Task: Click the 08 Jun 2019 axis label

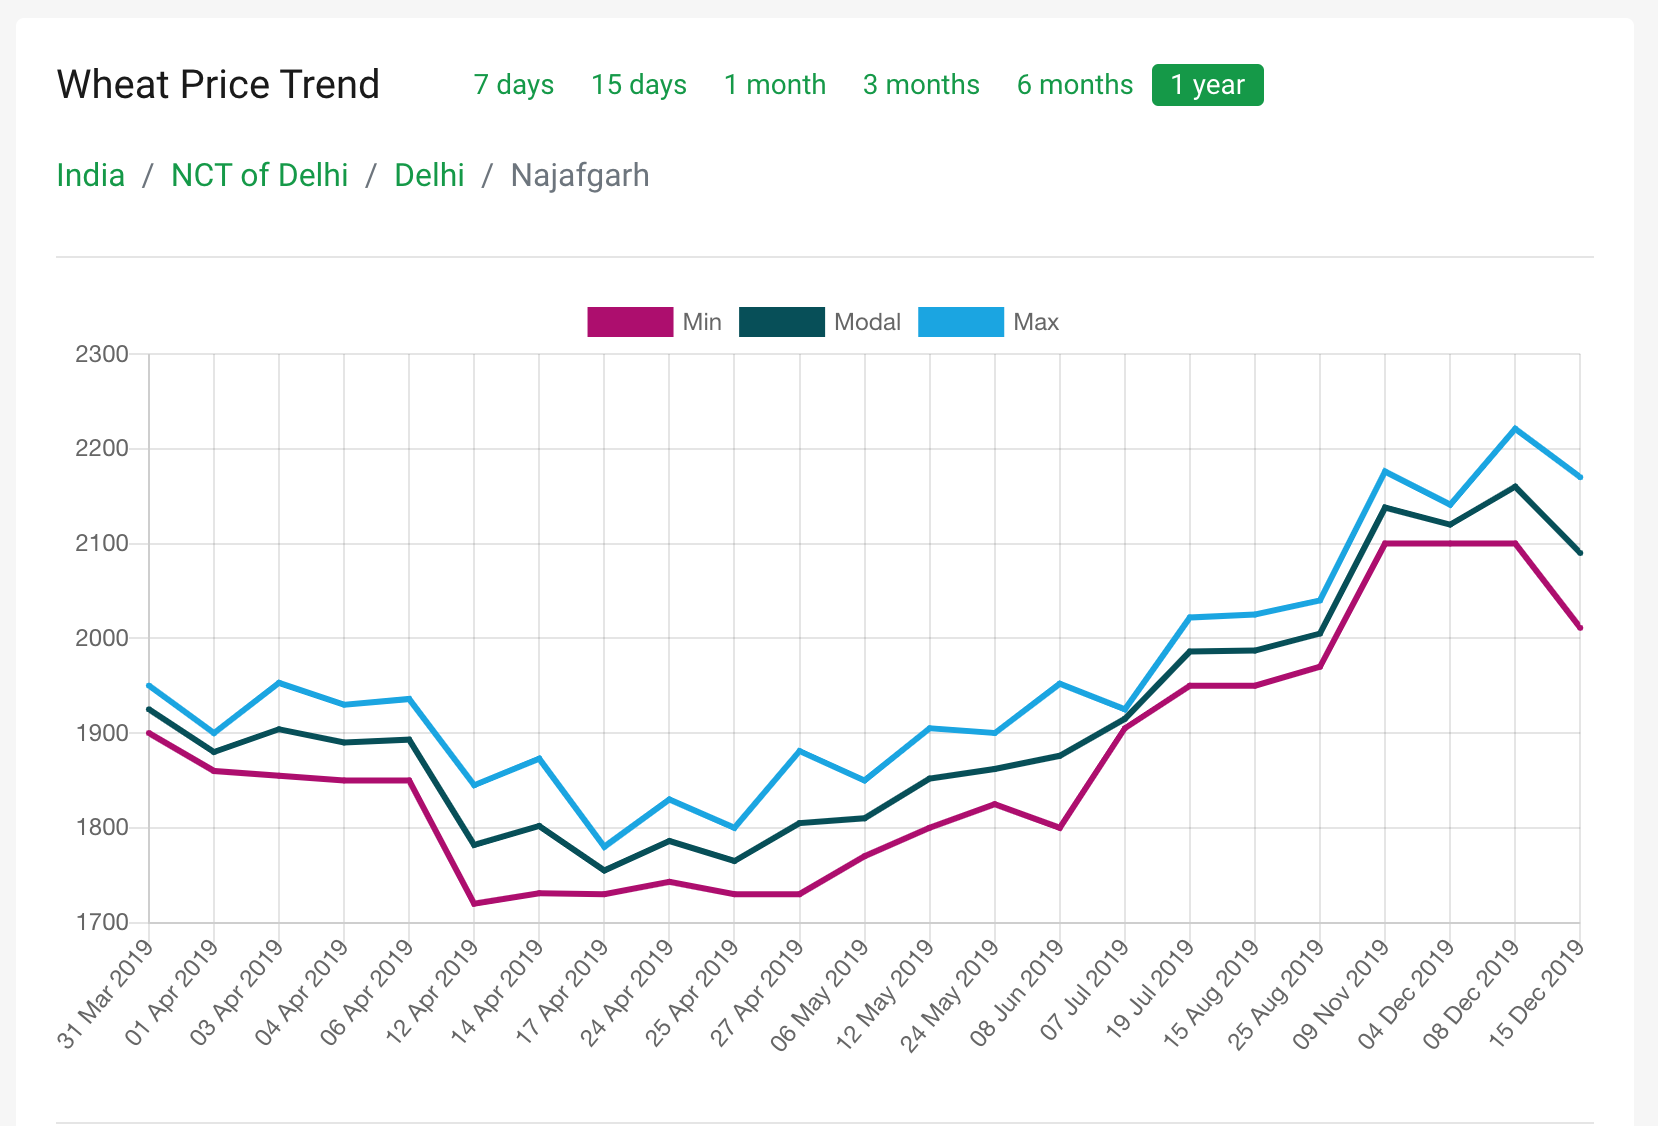Action: 1017,994
